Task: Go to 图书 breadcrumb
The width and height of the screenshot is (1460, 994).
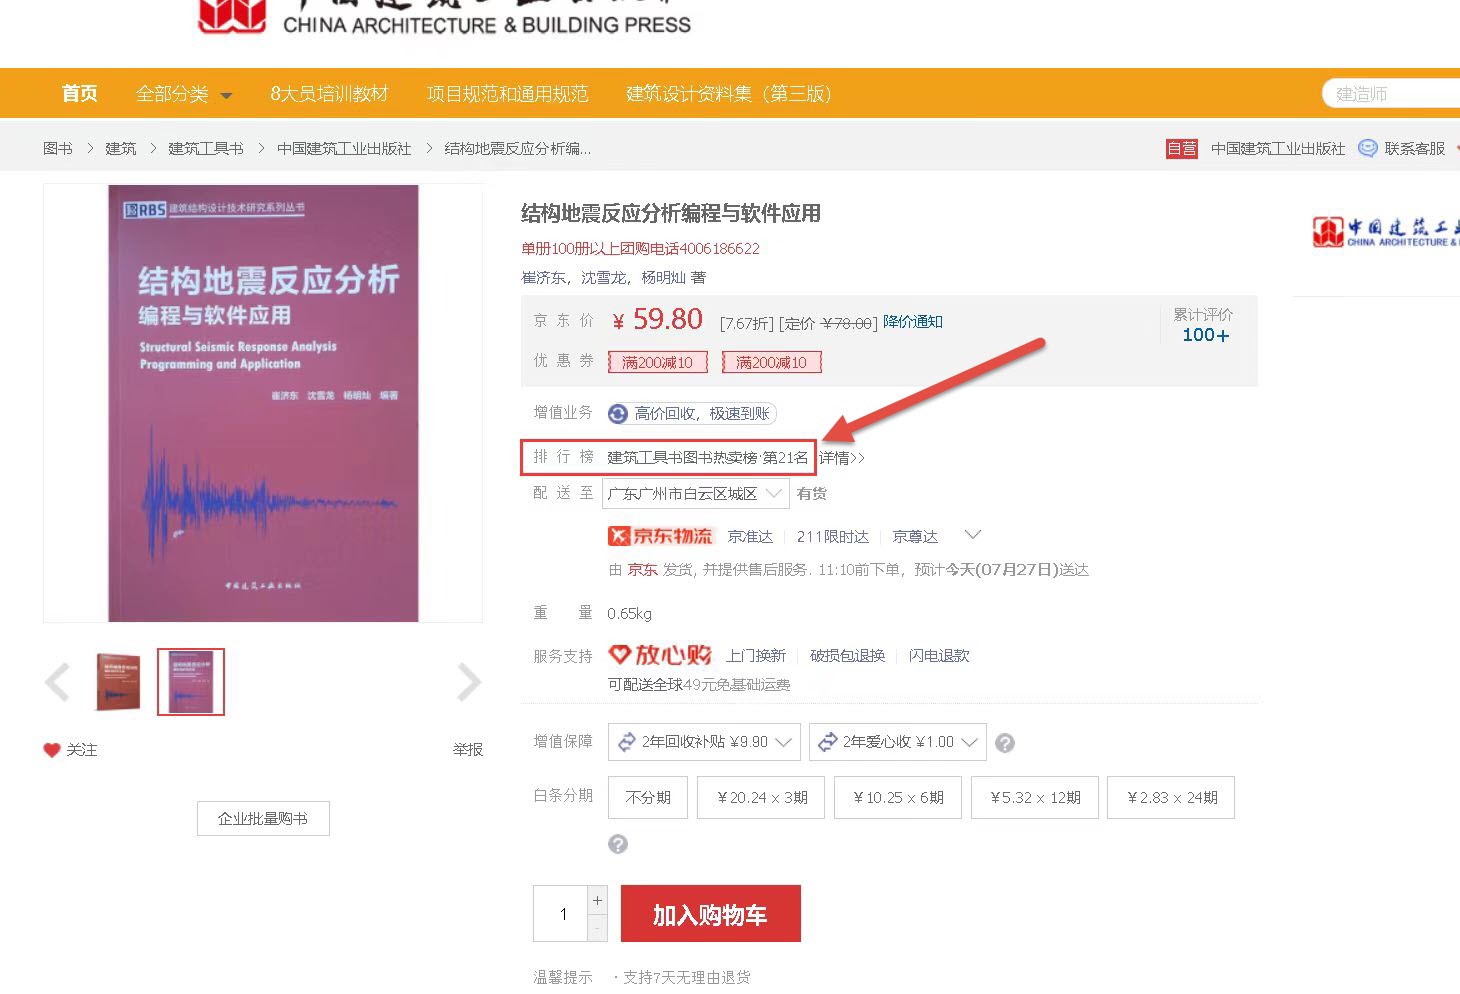Action: (x=58, y=148)
